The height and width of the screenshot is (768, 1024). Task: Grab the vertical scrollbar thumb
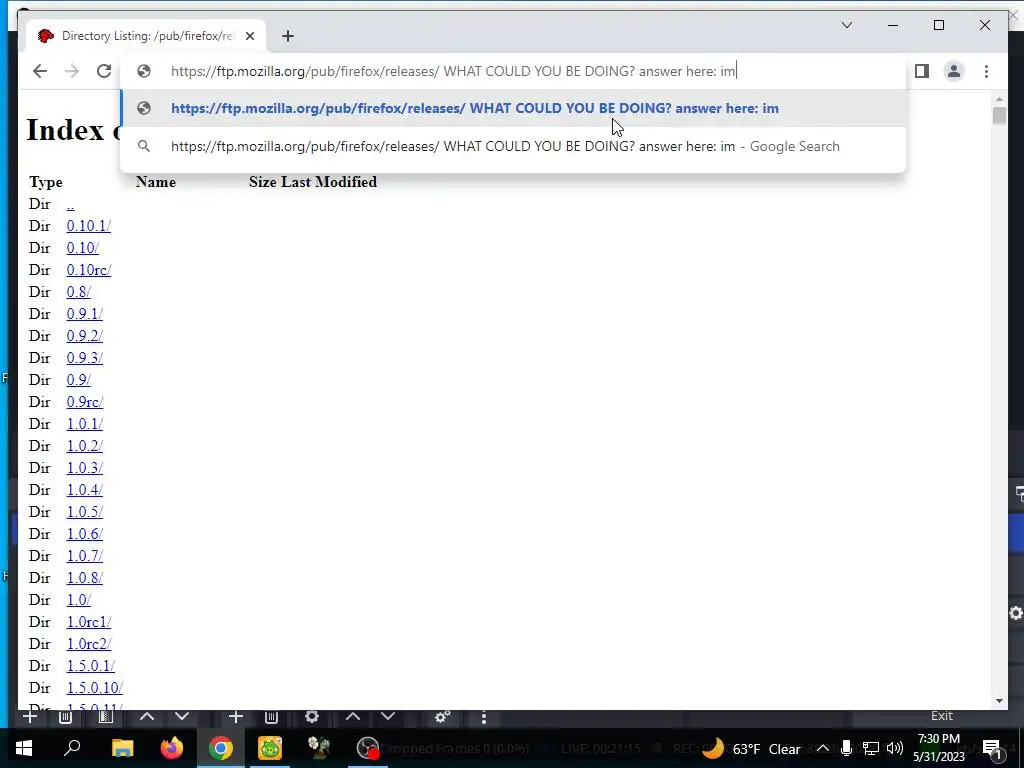(999, 116)
